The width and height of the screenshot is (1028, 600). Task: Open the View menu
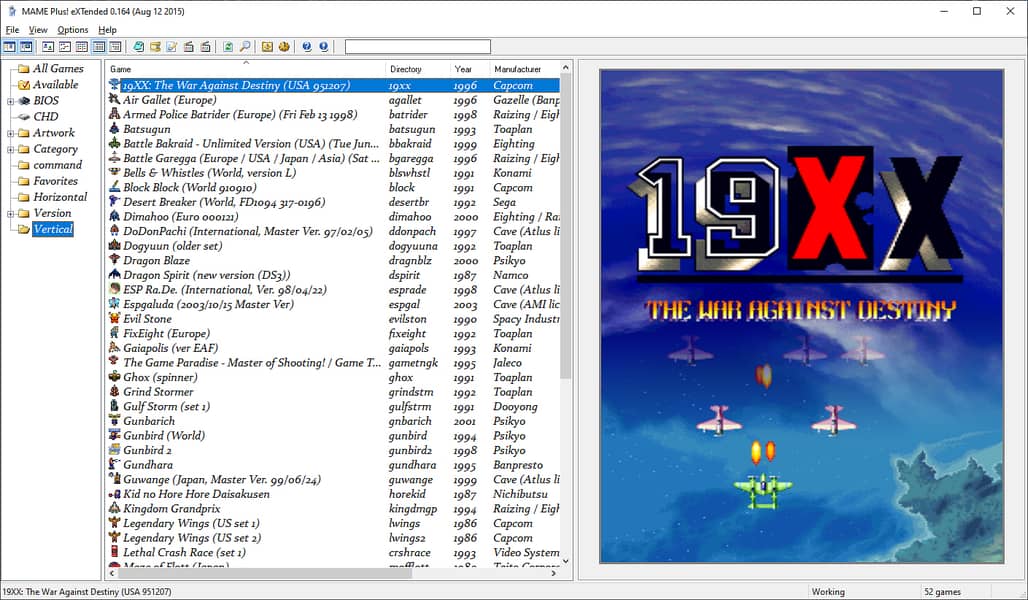pyautogui.click(x=38, y=30)
